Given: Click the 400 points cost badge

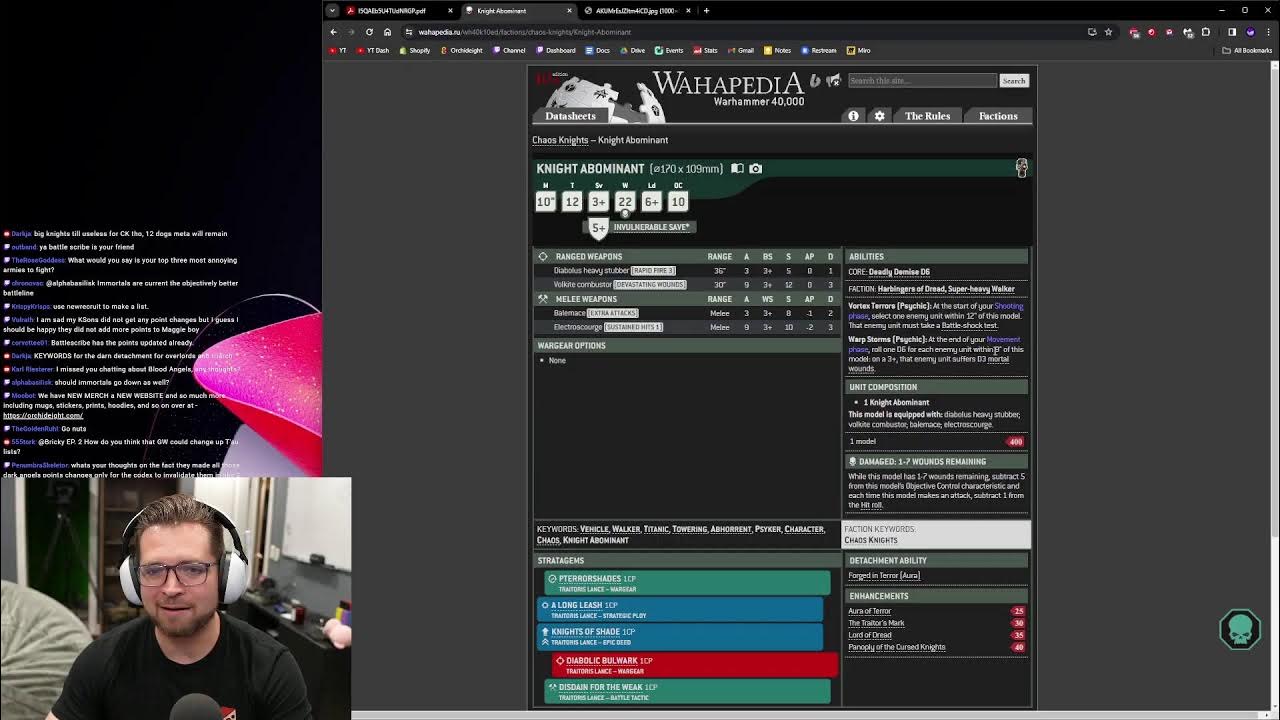Looking at the screenshot, I should click(1016, 442).
